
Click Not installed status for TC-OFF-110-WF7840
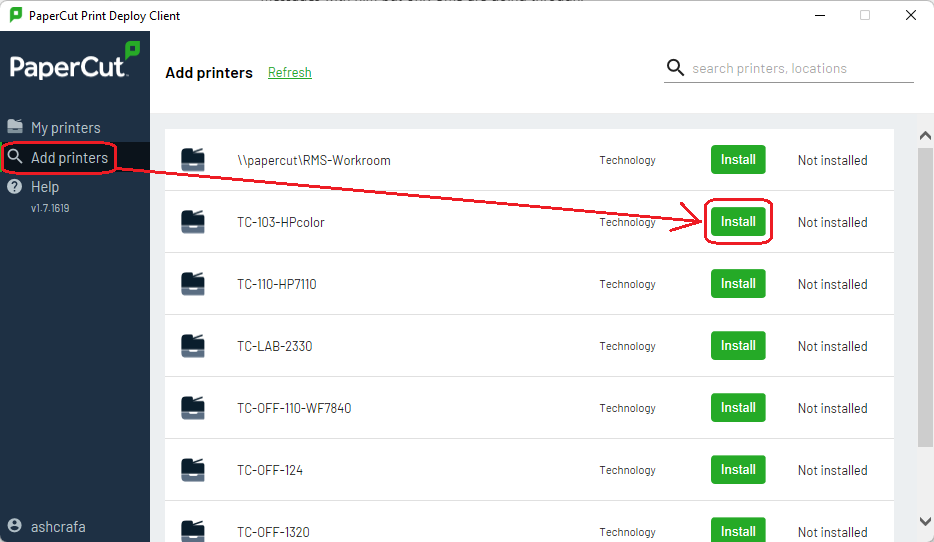[x=832, y=408]
